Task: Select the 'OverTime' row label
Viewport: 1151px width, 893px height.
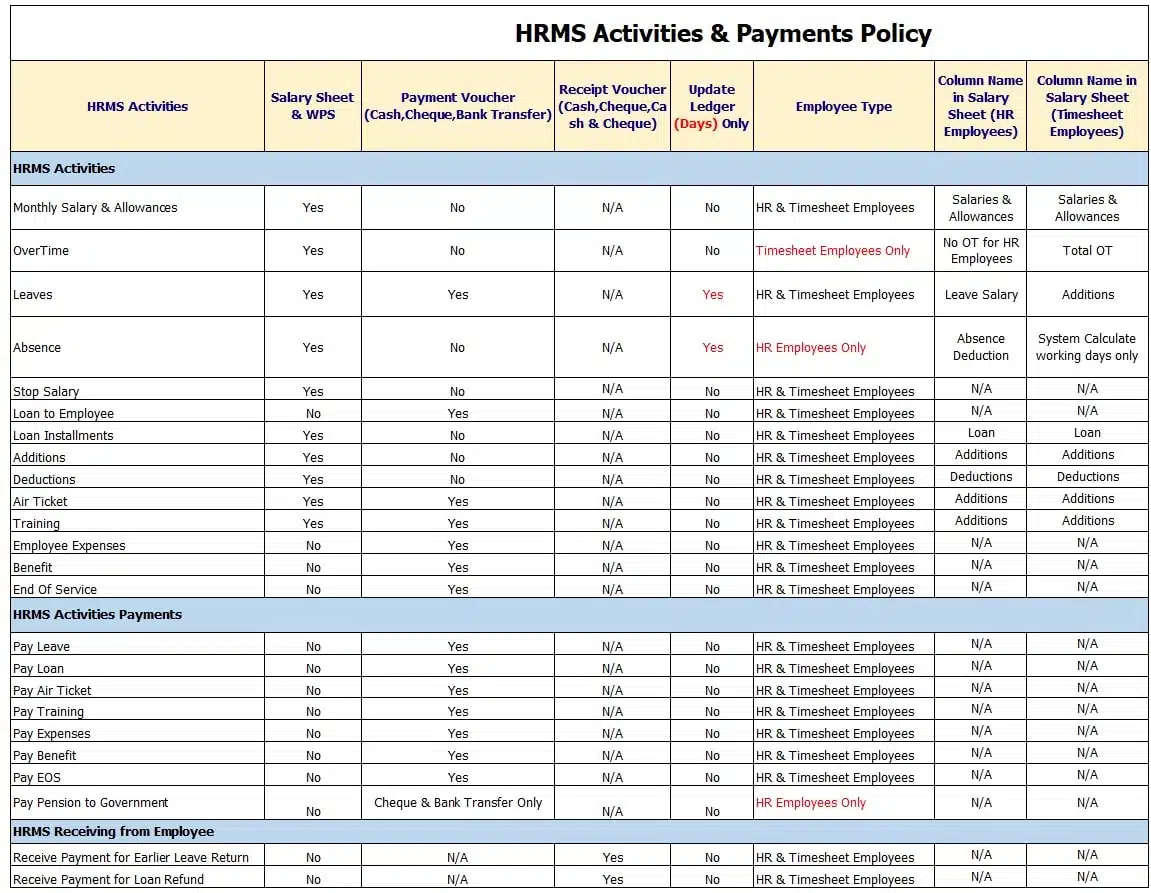Action: tap(41, 250)
